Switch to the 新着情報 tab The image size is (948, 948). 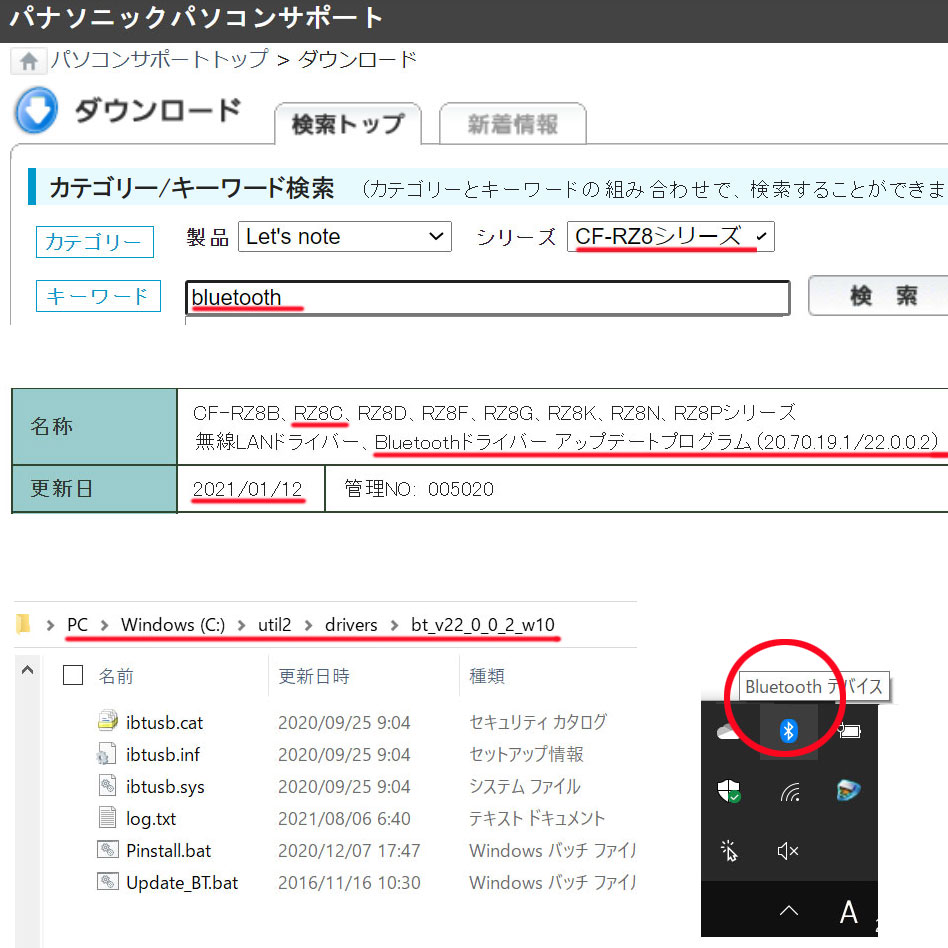(x=513, y=124)
